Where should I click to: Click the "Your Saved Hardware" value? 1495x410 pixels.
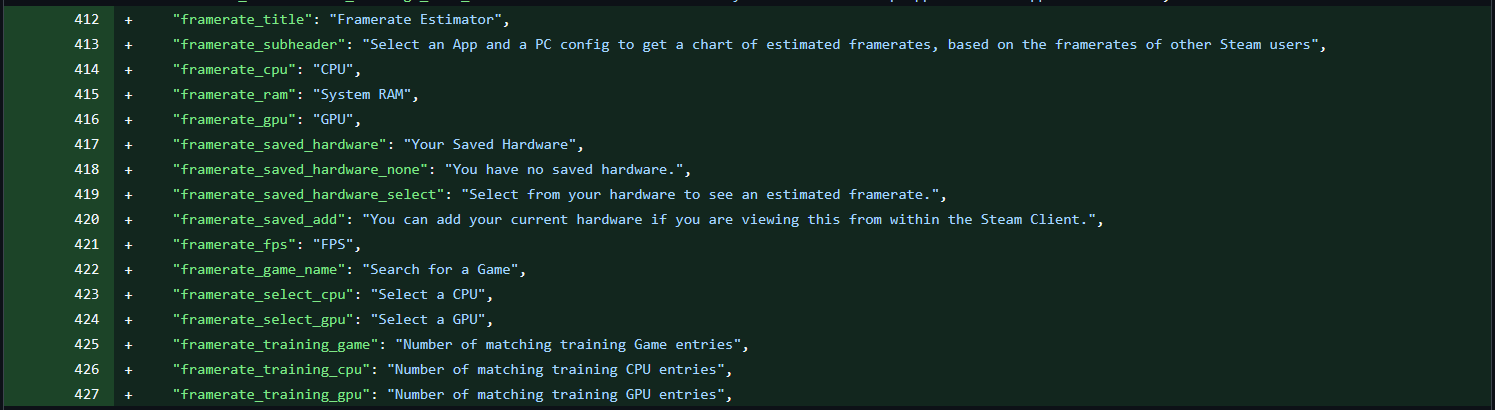[x=486, y=145]
